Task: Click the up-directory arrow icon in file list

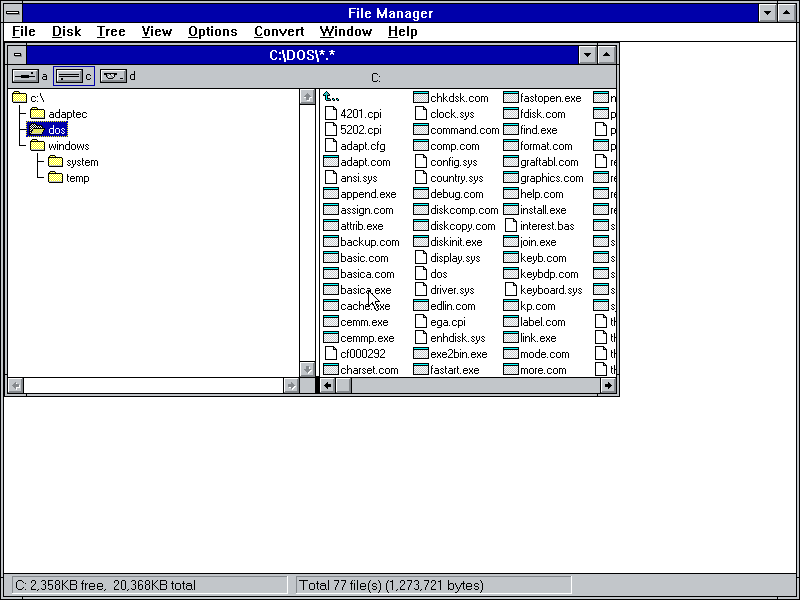Action: click(329, 97)
